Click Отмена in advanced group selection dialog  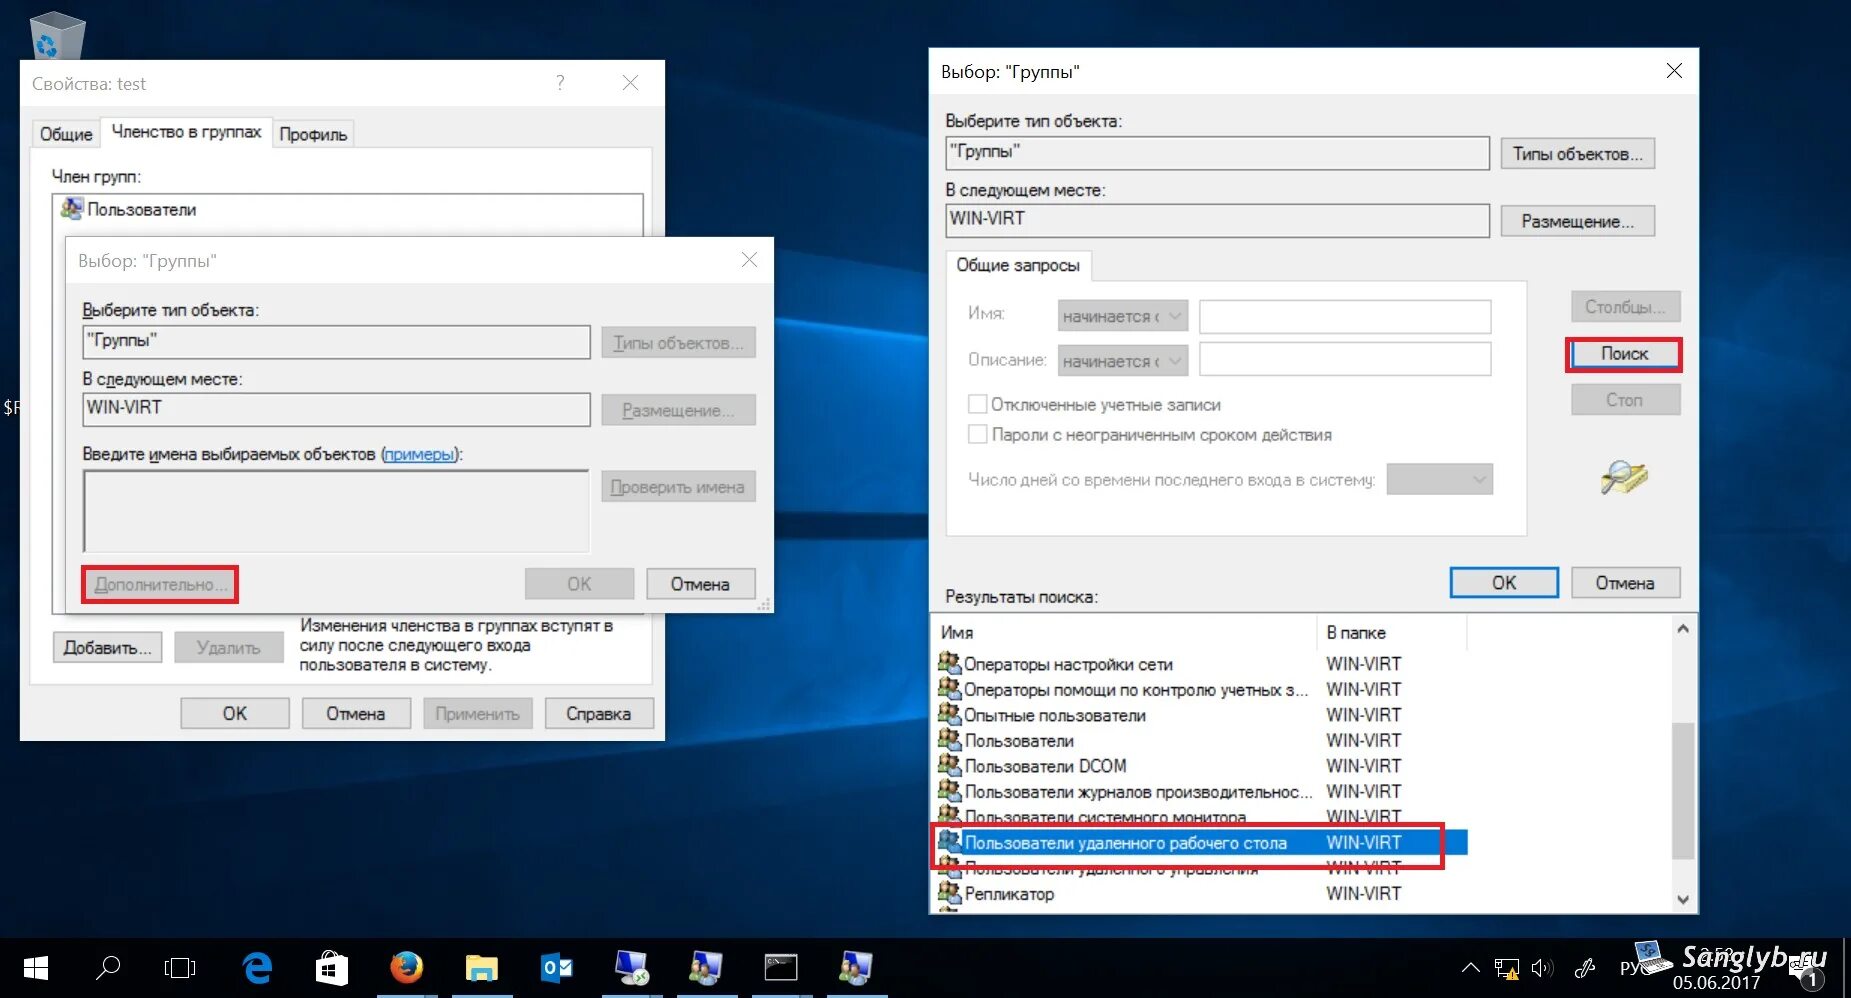pyautogui.click(x=1625, y=583)
